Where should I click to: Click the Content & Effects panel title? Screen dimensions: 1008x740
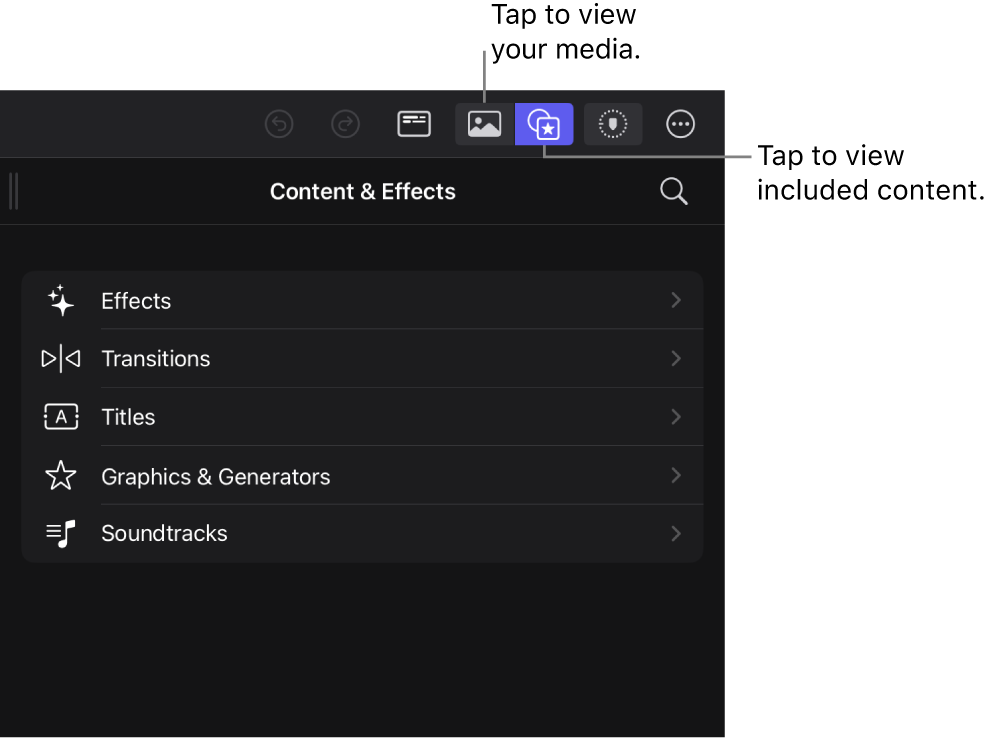tap(362, 192)
